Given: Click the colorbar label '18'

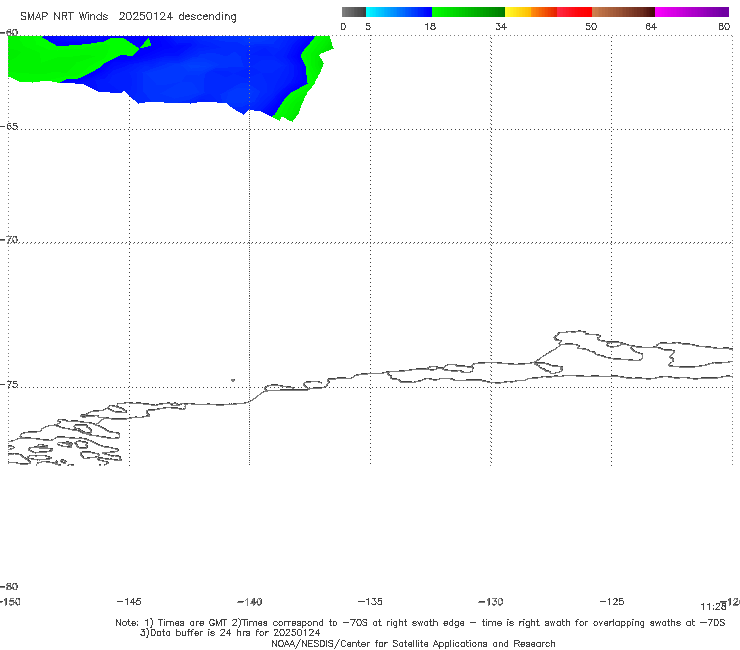Looking at the screenshot, I should 430,26.
